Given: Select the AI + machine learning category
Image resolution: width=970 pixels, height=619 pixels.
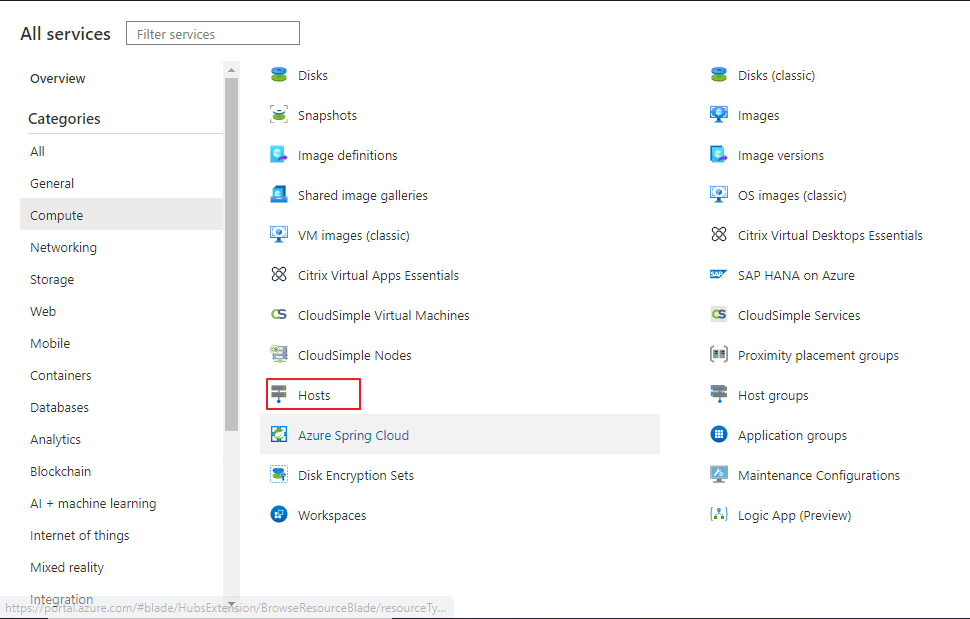Looking at the screenshot, I should point(121,503).
